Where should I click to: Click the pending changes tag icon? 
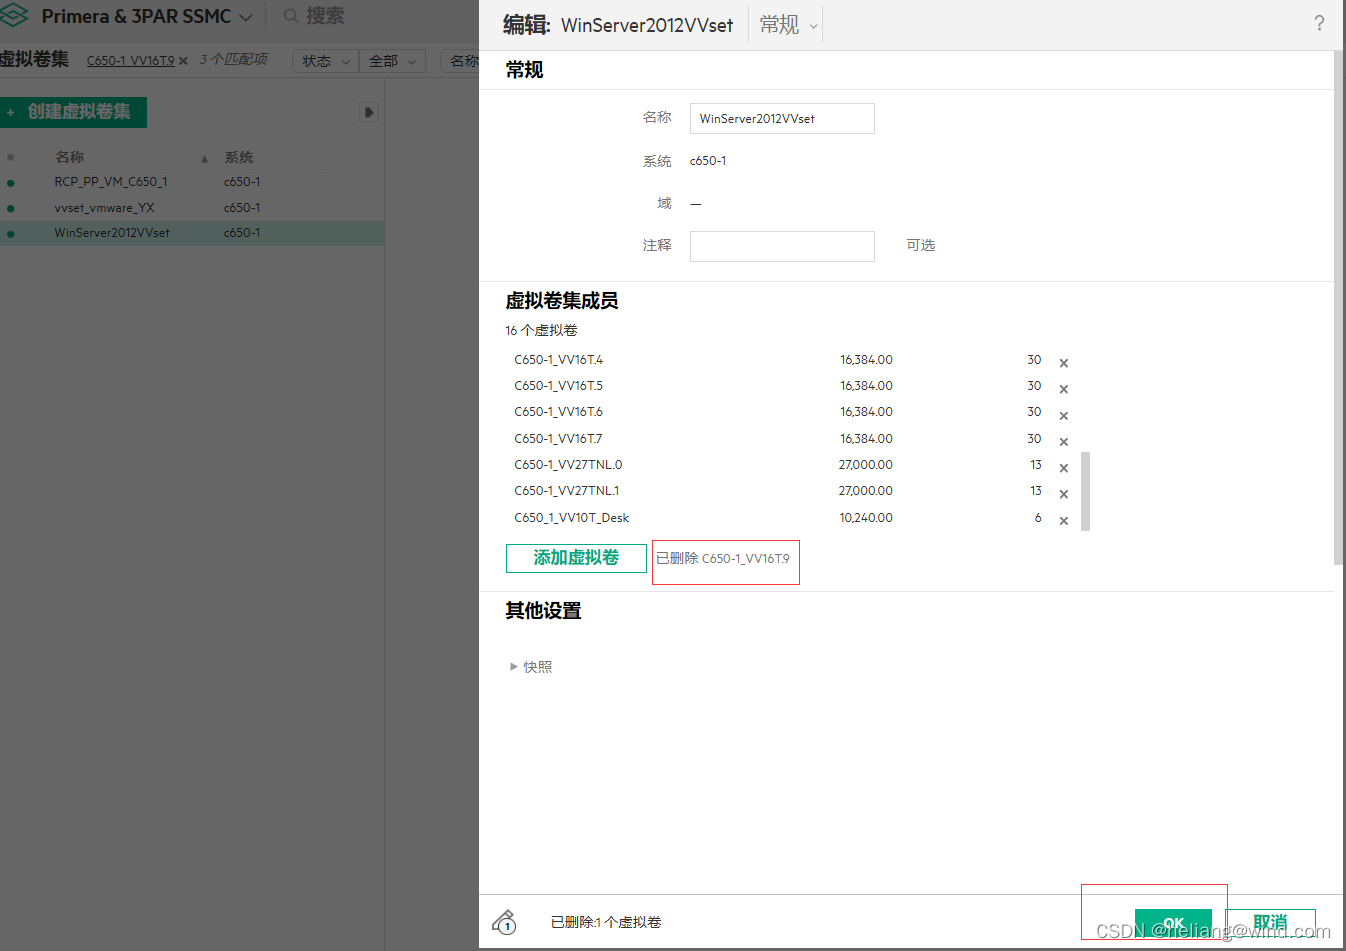[505, 921]
